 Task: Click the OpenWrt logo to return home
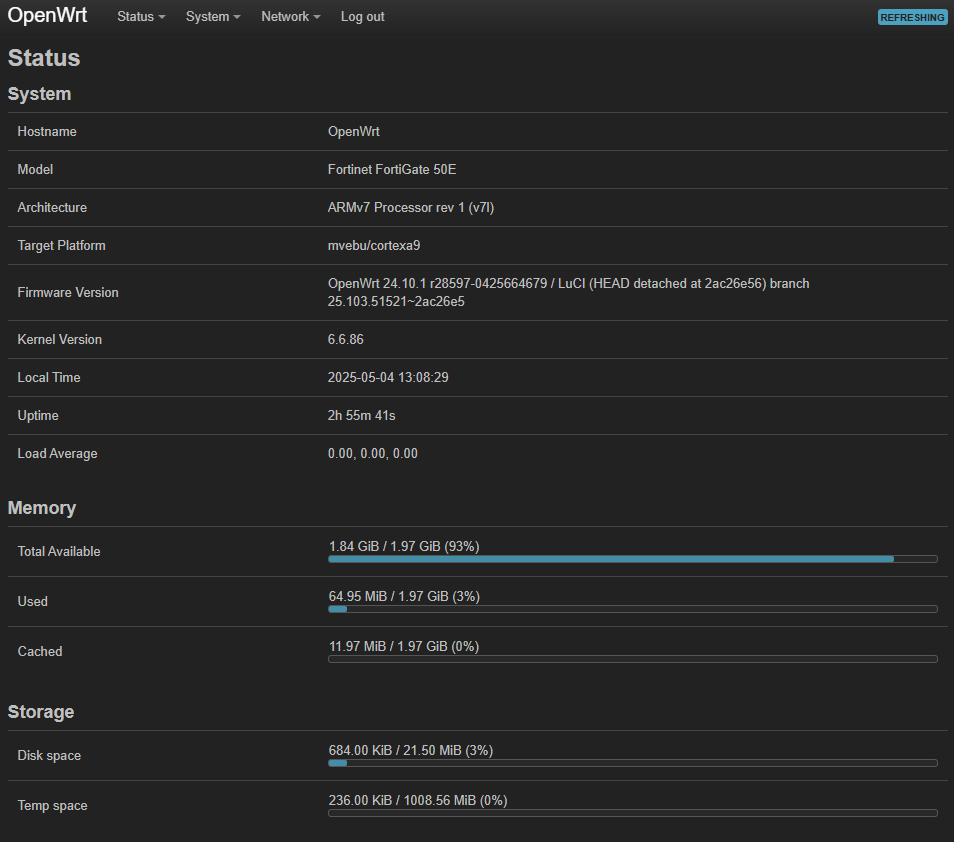tap(48, 16)
